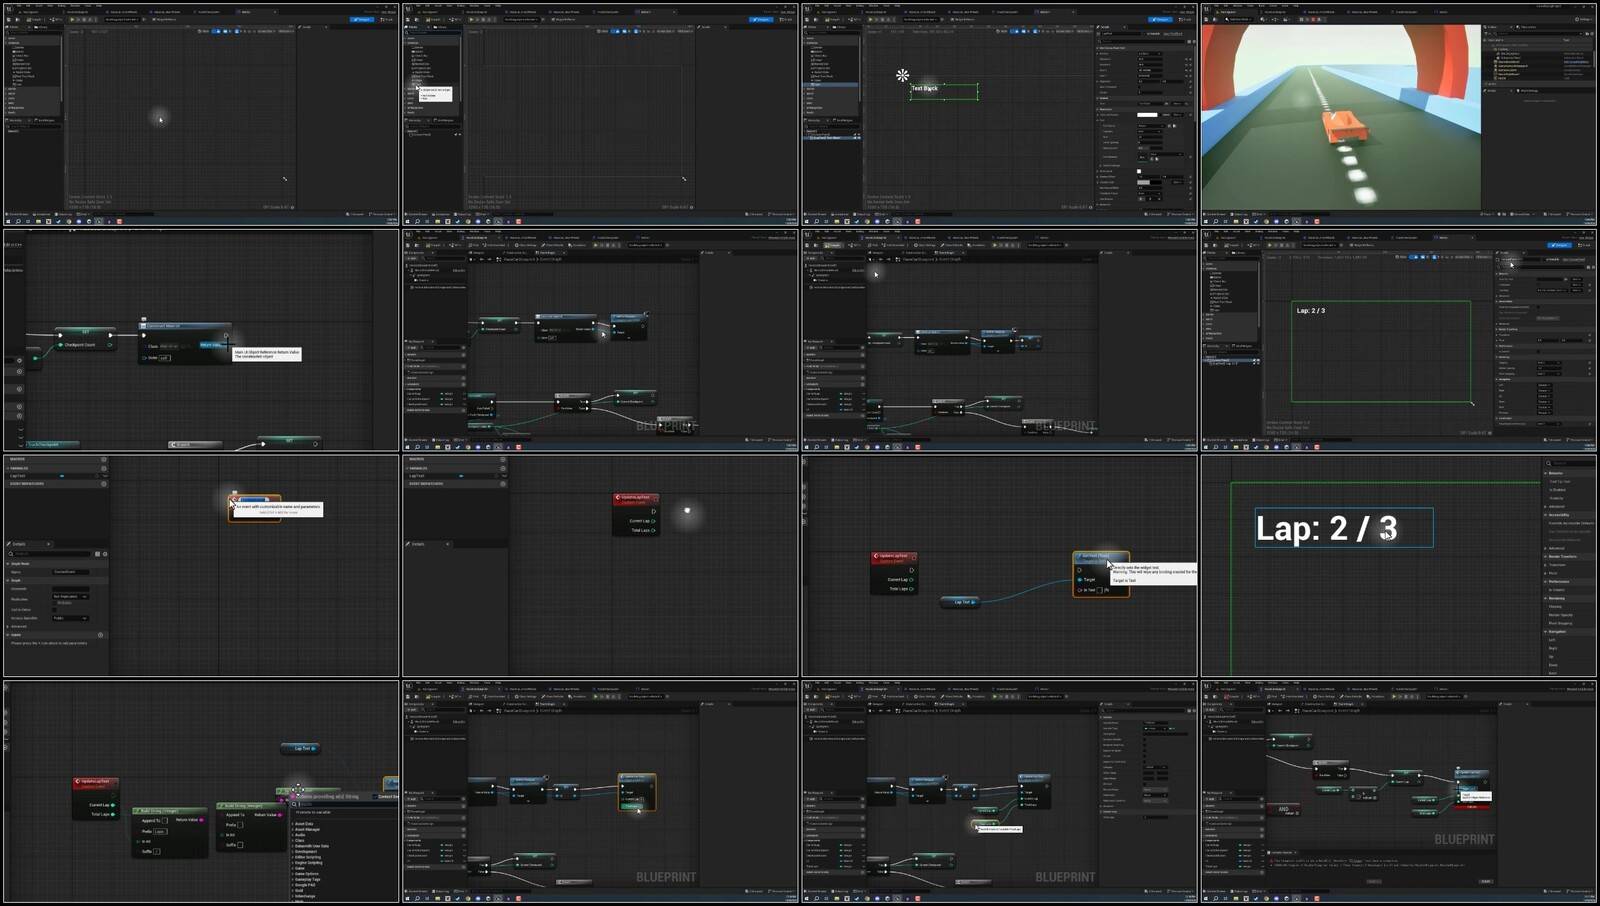
Task: Collapse the Performance category in widget Details
Action: click(1546, 582)
